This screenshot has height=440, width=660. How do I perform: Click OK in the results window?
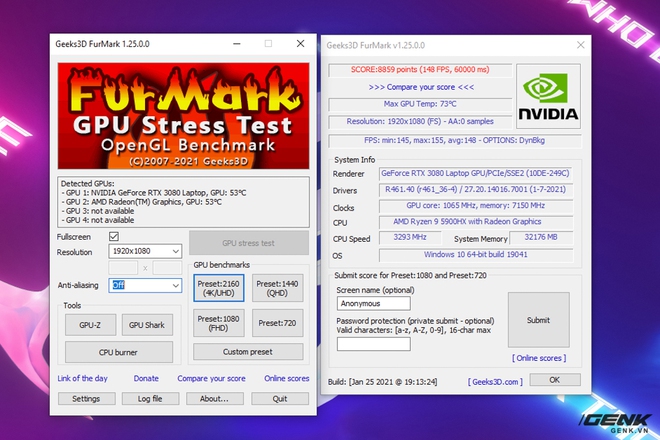click(x=555, y=380)
